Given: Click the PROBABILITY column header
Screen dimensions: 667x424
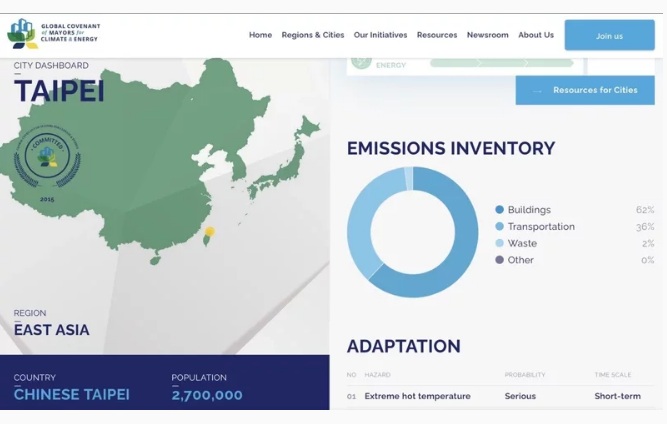Looking at the screenshot, I should click(x=525, y=375).
